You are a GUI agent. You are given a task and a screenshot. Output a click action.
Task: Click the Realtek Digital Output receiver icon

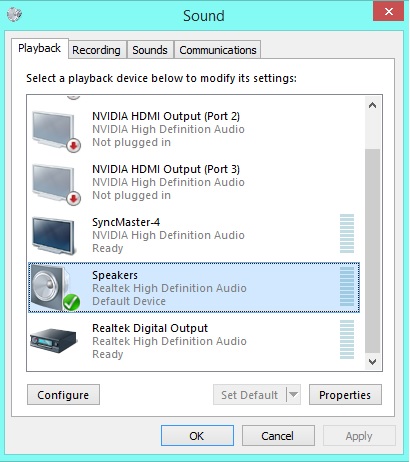point(53,341)
